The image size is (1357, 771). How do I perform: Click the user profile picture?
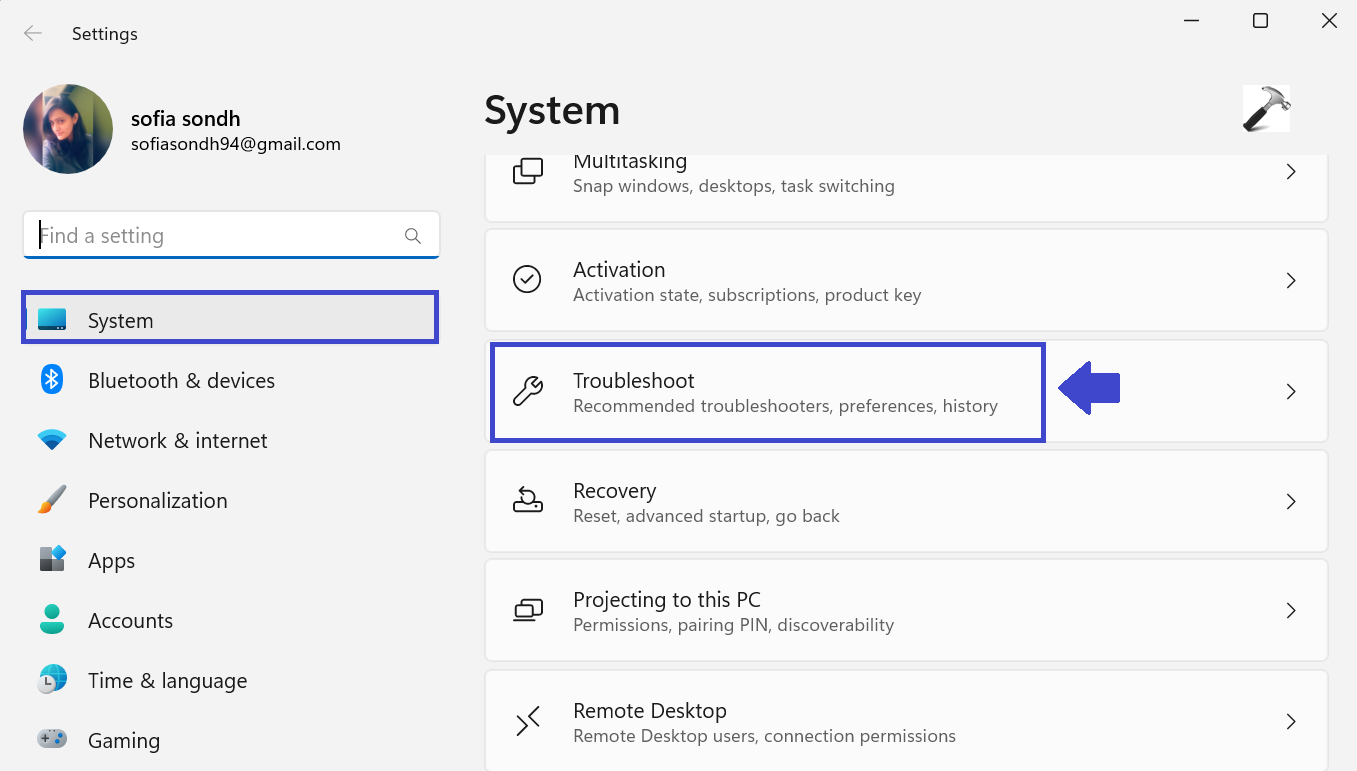pos(68,129)
